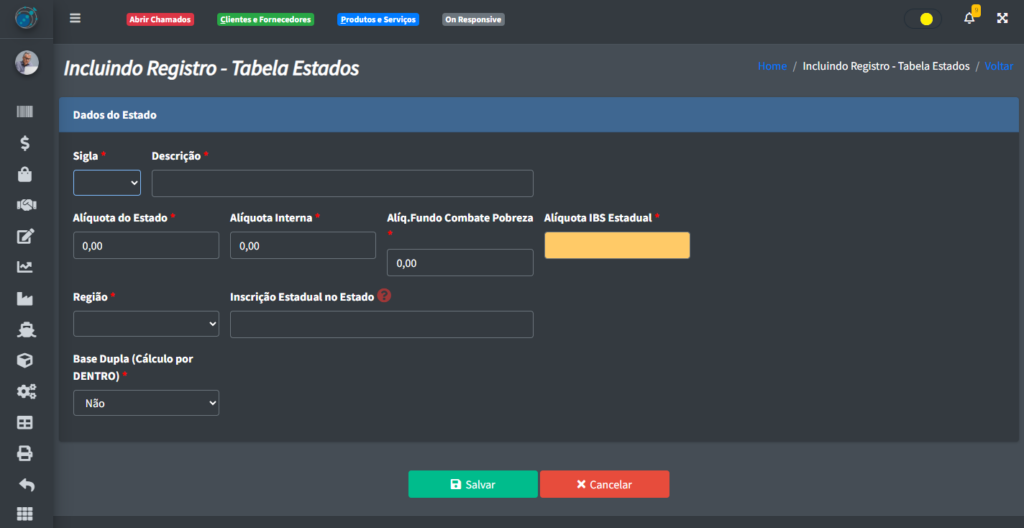1024x528 pixels.
Task: Open Clientes e Fornecedores shortcut
Action: (265, 20)
